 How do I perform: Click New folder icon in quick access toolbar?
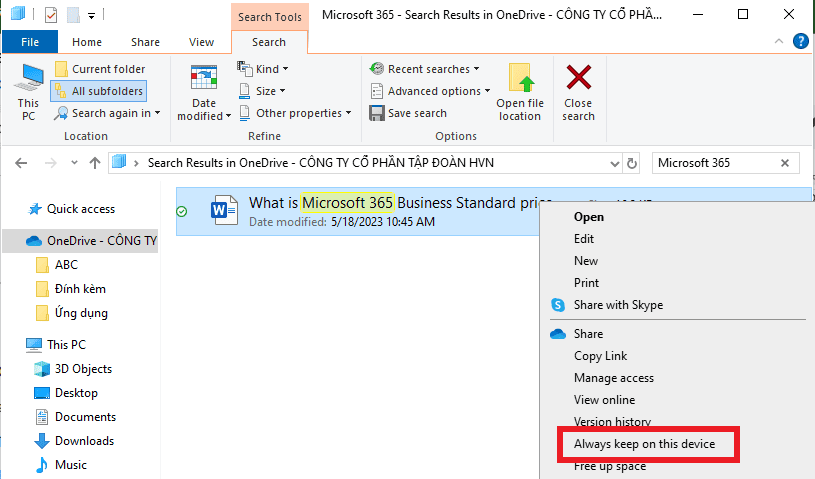click(72, 15)
